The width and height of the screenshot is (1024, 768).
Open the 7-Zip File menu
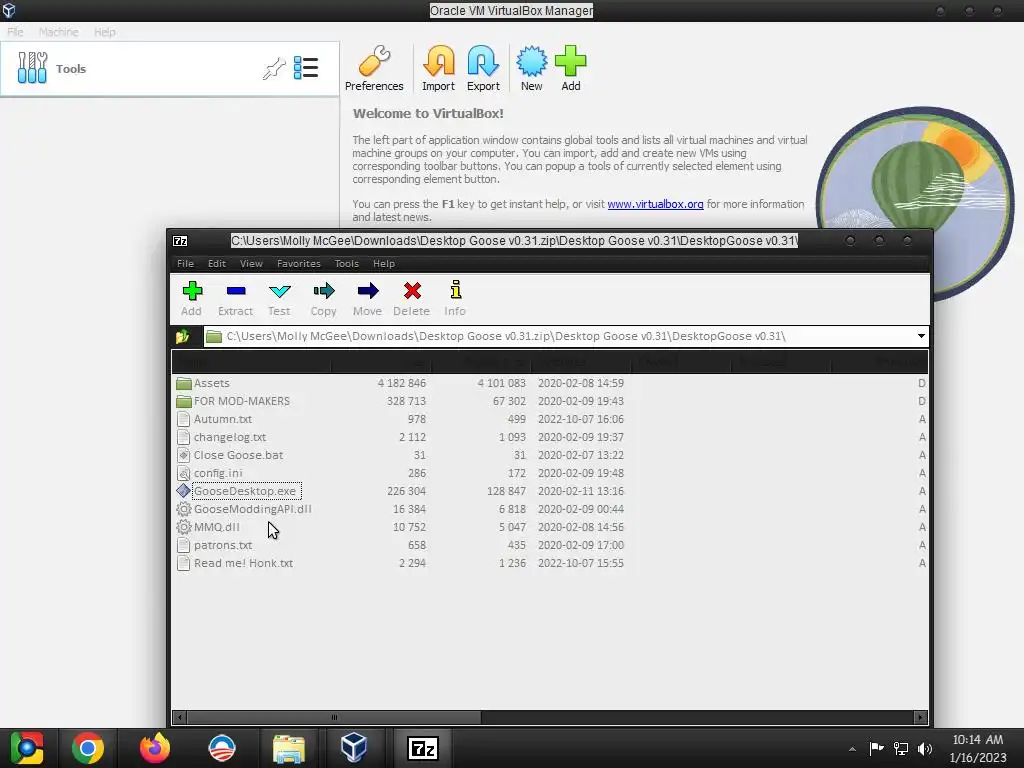pos(185,264)
